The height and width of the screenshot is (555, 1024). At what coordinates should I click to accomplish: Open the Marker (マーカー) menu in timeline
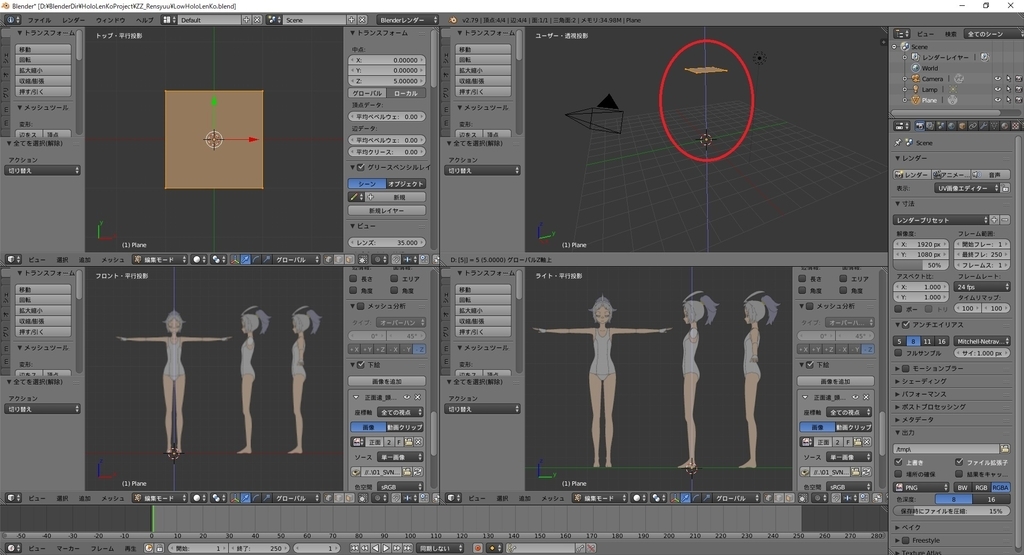click(x=68, y=548)
